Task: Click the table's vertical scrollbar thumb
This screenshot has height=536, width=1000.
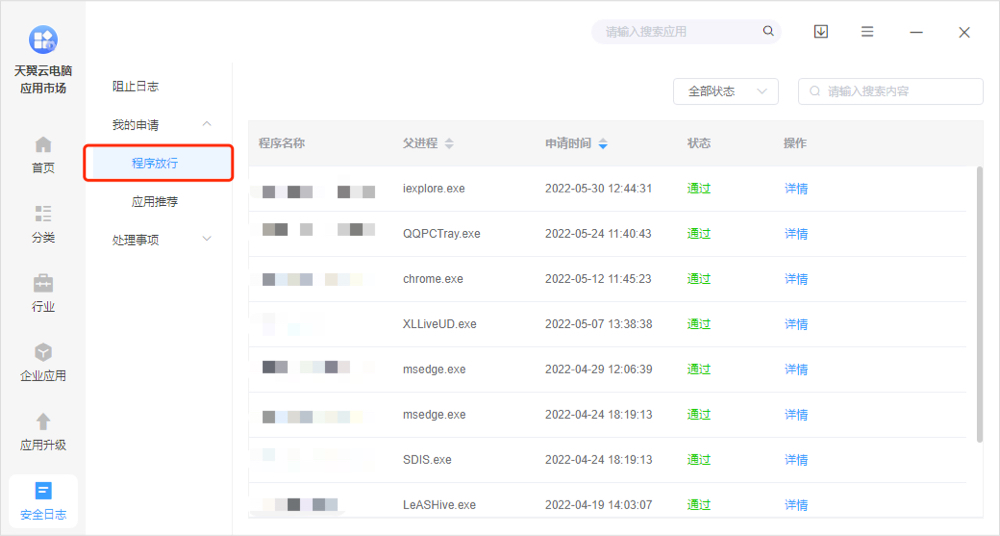Action: click(x=980, y=304)
